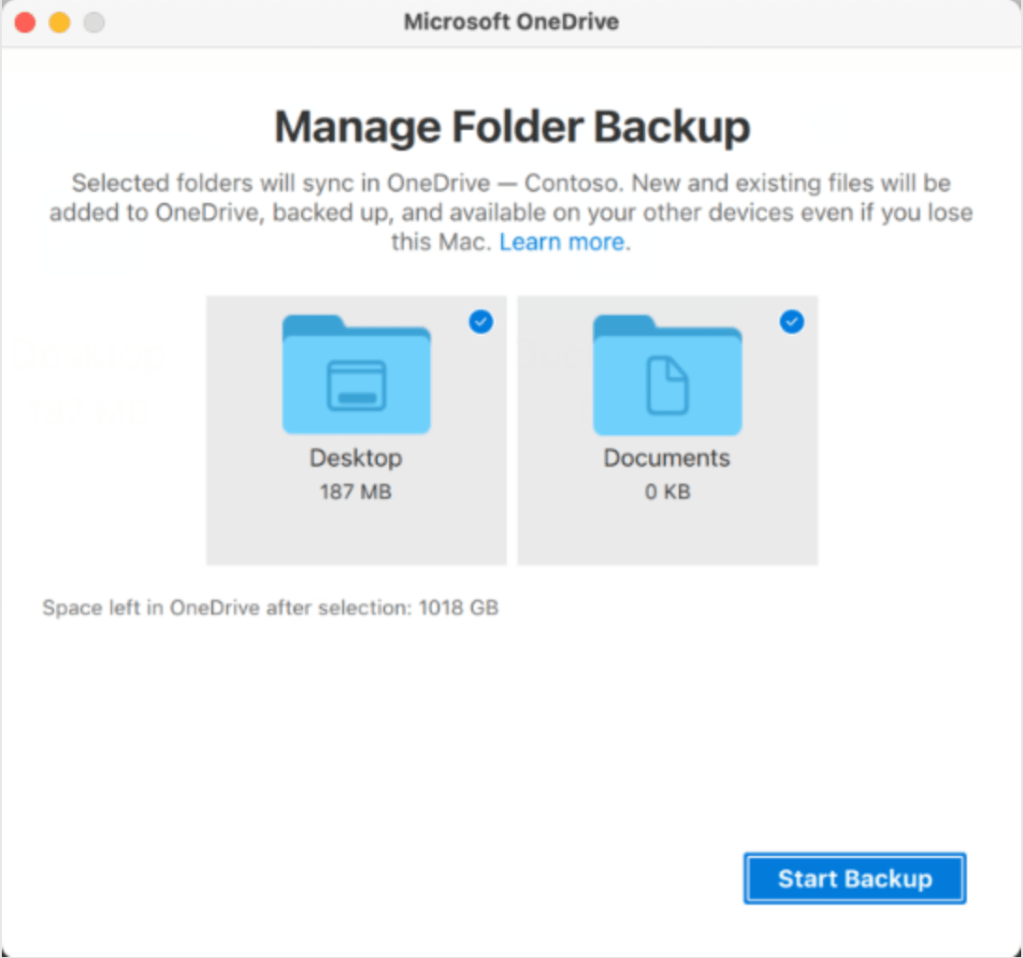Uncheck the Documents folder blue checkmark
Image resolution: width=1023 pixels, height=958 pixels.
pos(792,321)
